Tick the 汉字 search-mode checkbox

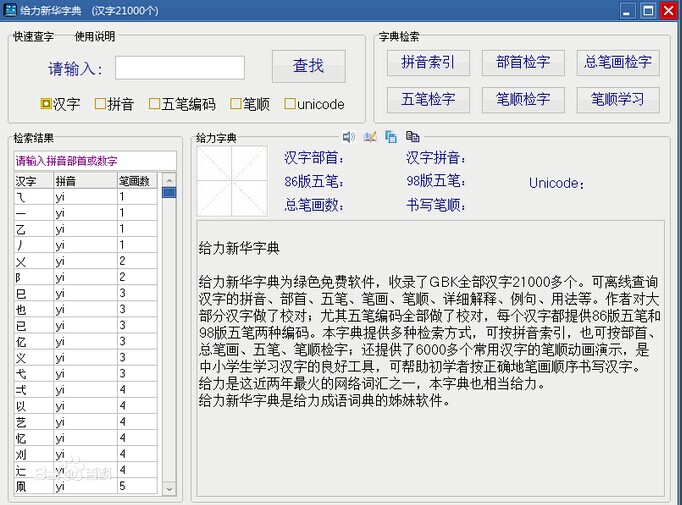(x=46, y=104)
